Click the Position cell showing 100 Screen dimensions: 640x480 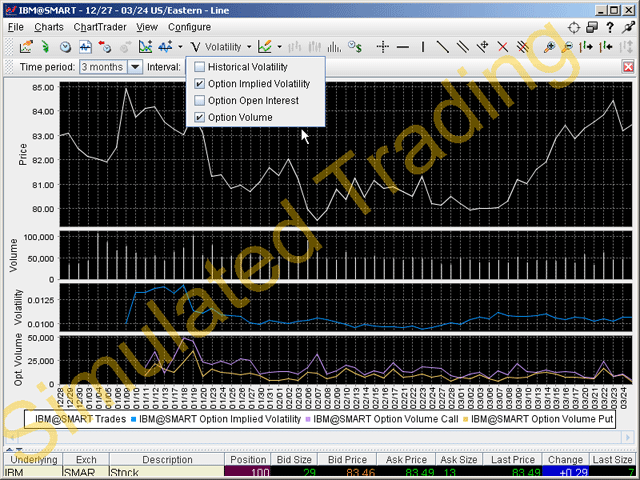[x=248, y=473]
